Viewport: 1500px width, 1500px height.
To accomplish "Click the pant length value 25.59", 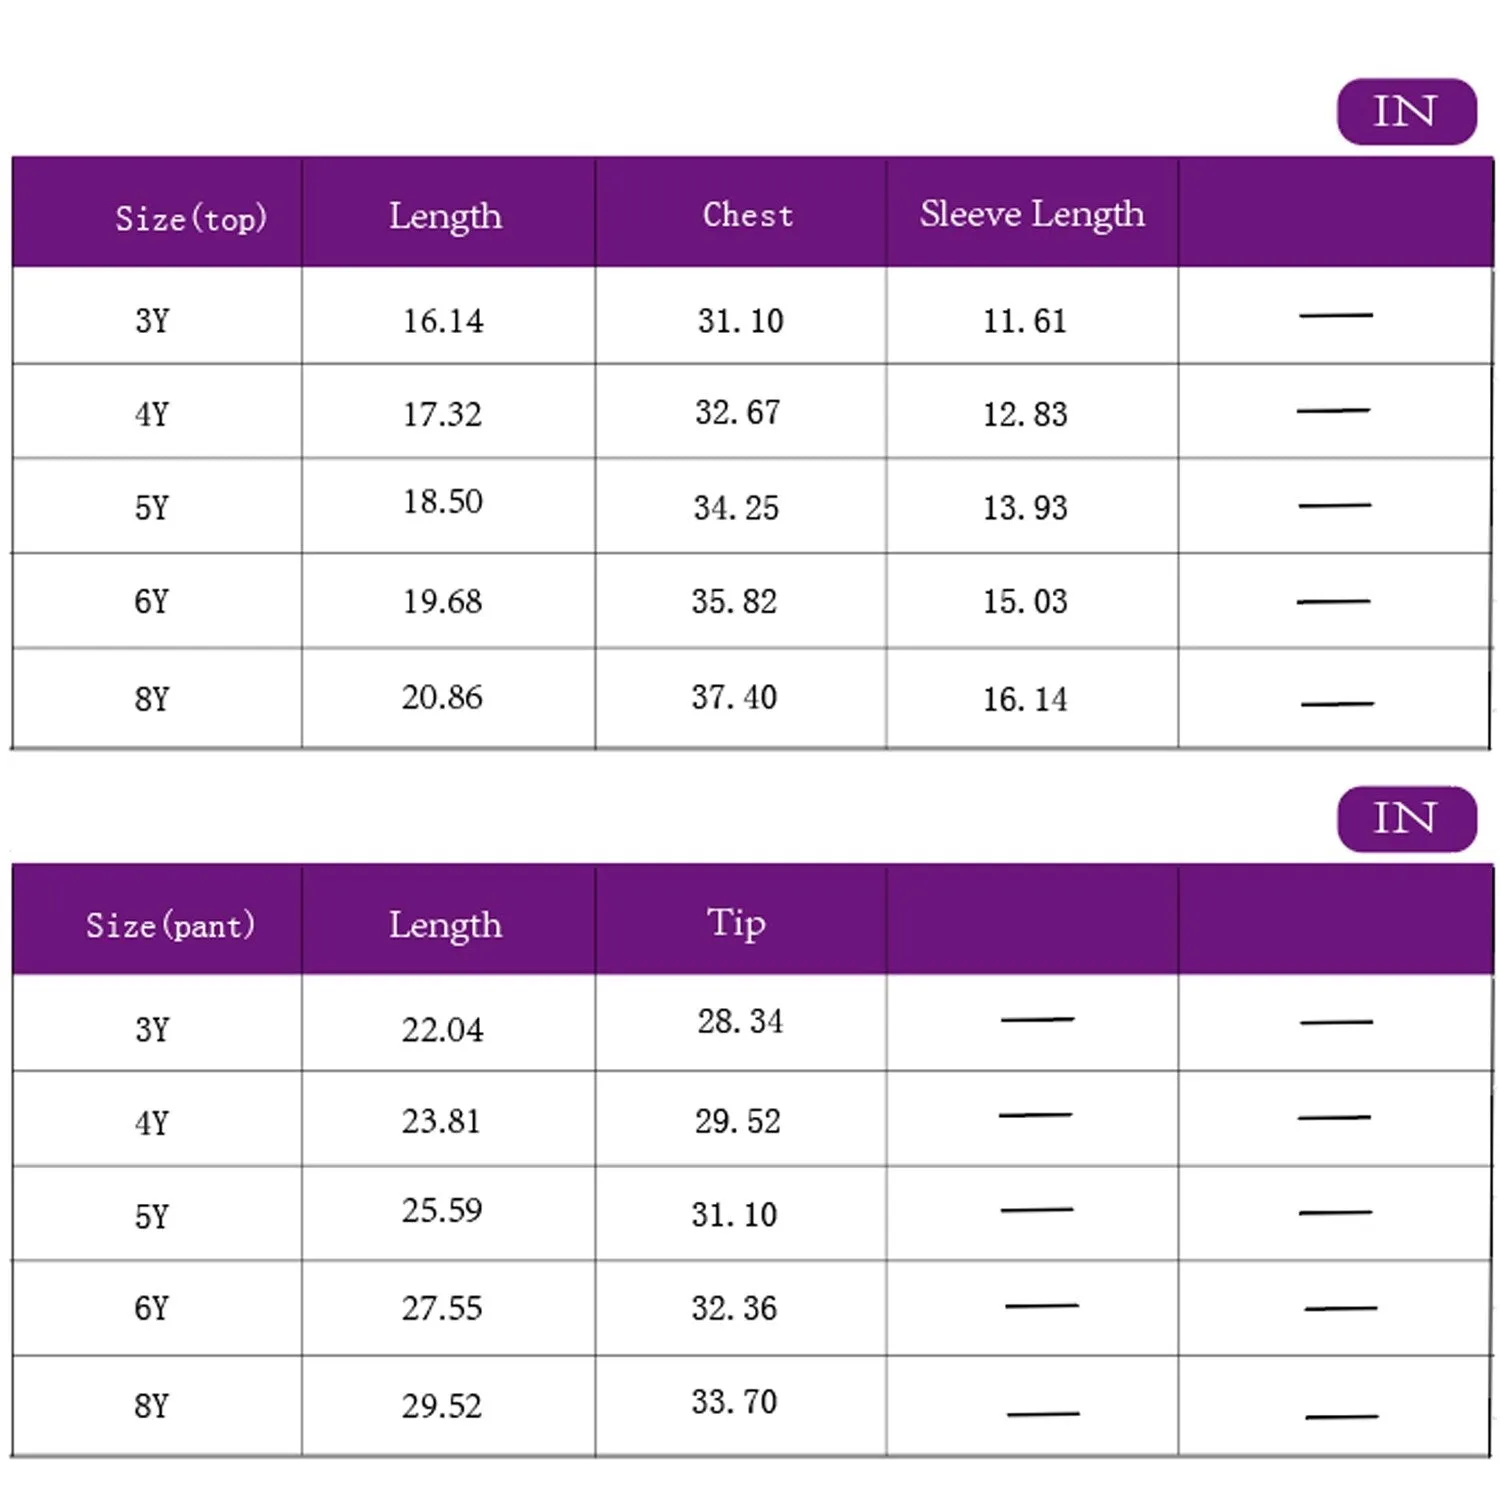I will coord(442,1210).
